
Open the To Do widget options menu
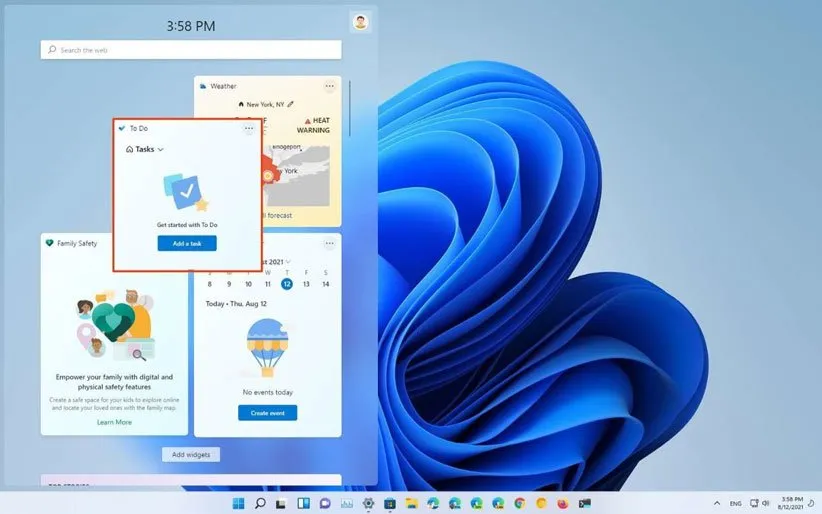[x=249, y=128]
